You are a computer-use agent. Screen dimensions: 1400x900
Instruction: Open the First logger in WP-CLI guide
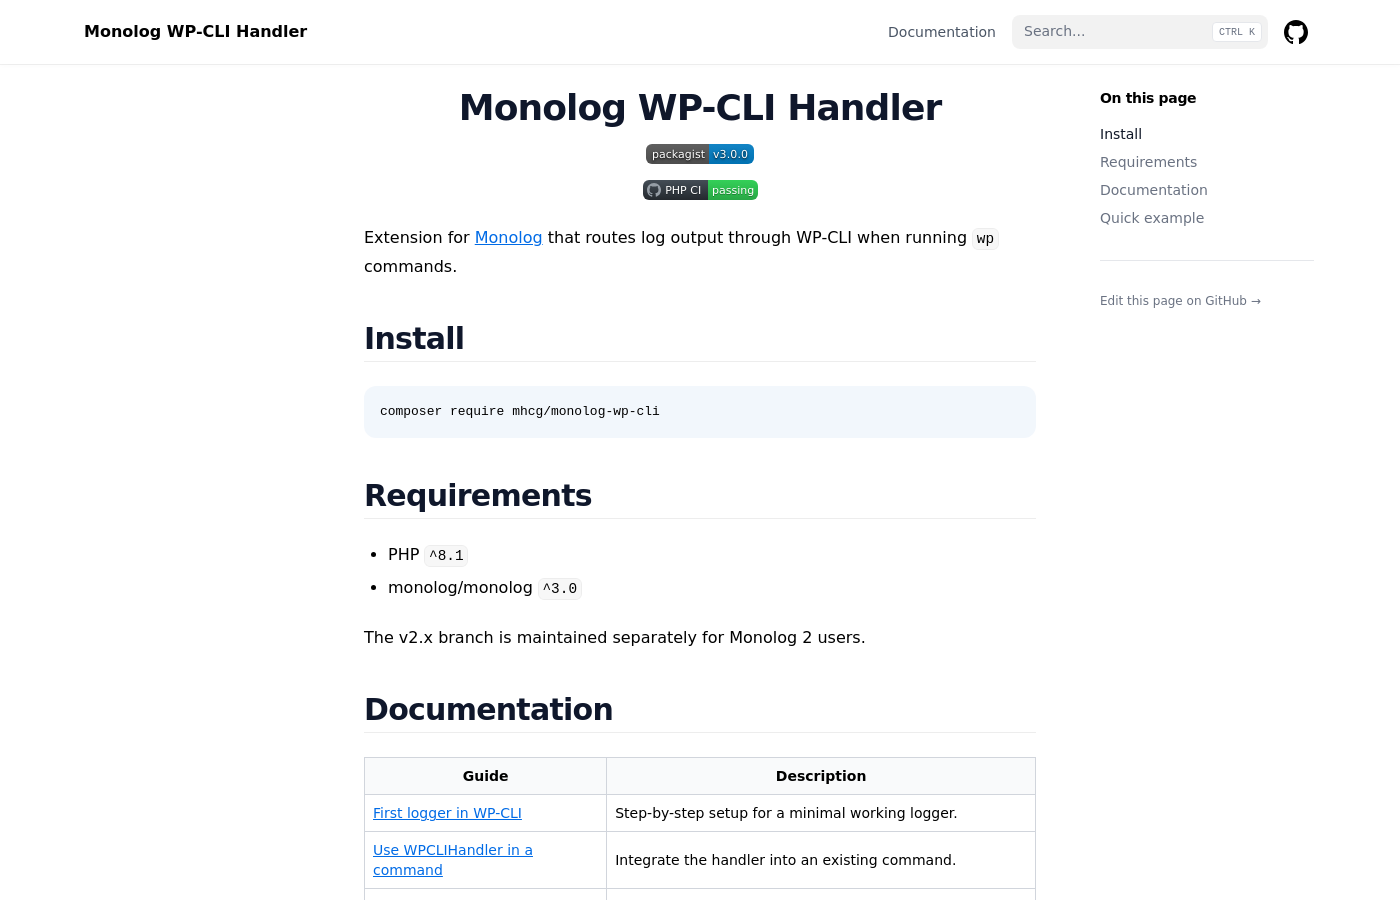pos(447,813)
